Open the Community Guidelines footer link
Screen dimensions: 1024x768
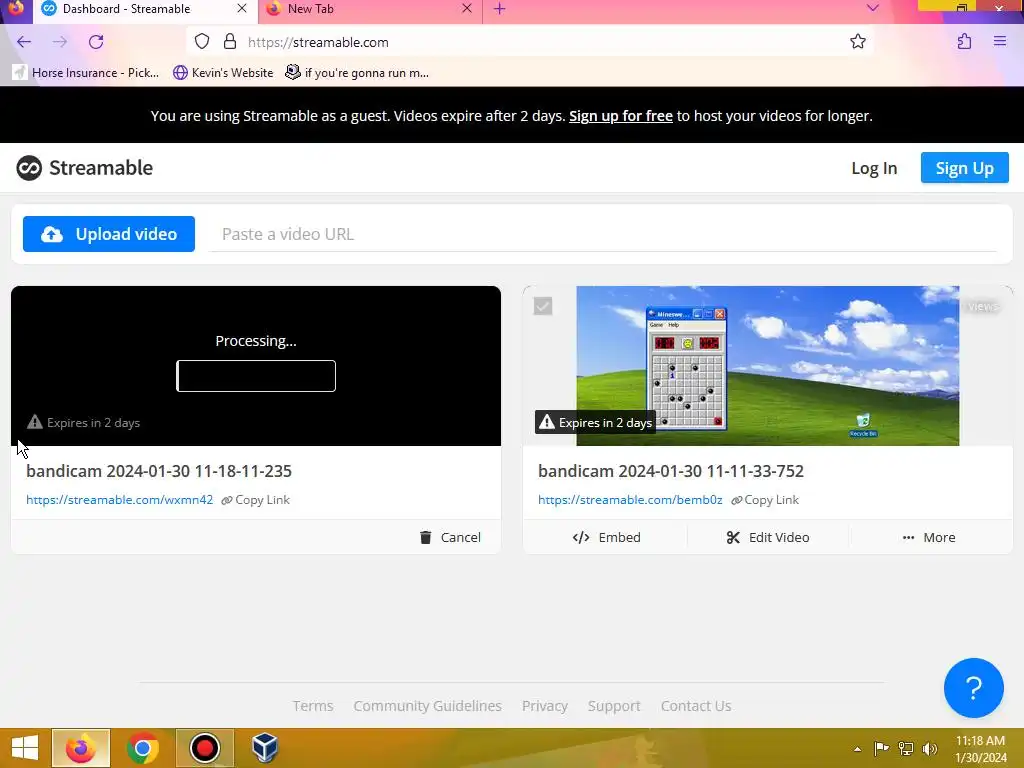coord(427,706)
